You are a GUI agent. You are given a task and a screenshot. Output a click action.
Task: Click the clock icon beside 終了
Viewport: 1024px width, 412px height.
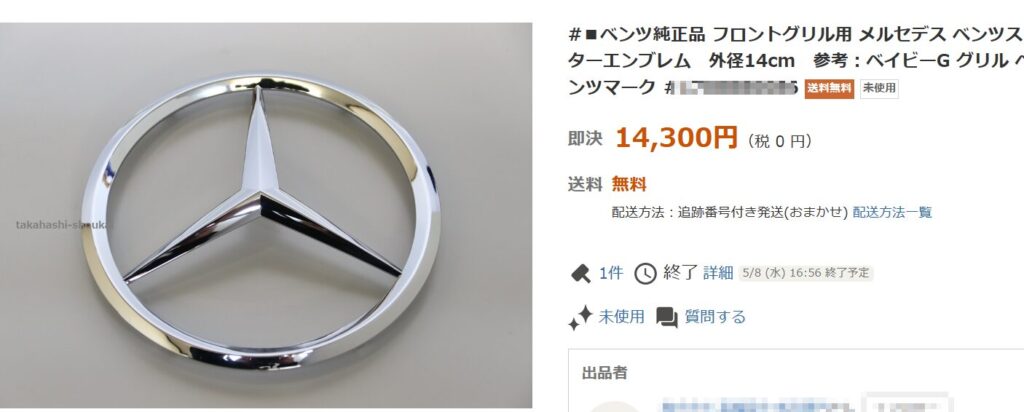tap(645, 274)
